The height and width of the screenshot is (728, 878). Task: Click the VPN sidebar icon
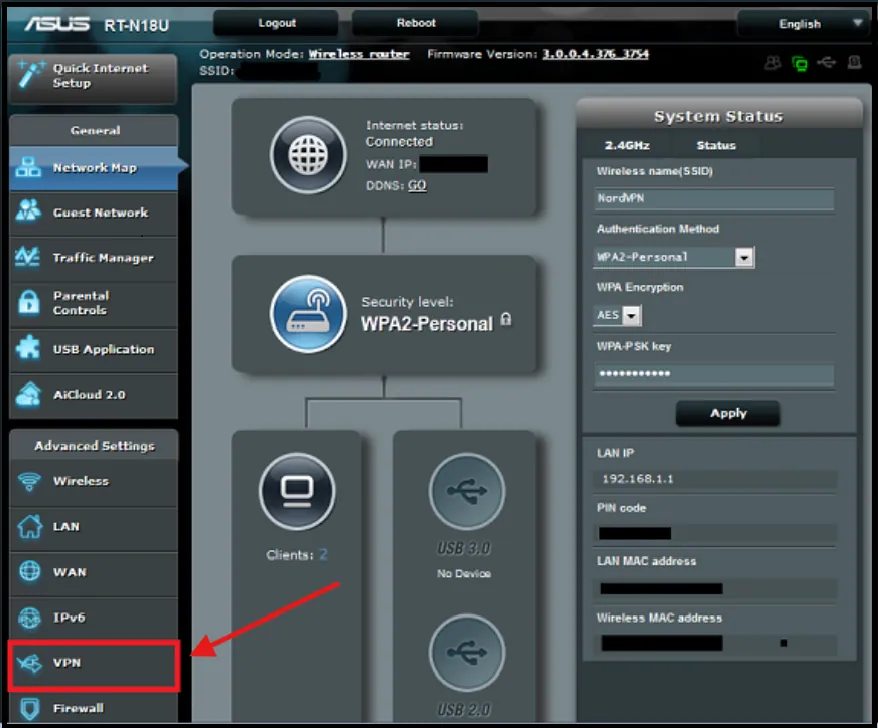pyautogui.click(x=29, y=664)
